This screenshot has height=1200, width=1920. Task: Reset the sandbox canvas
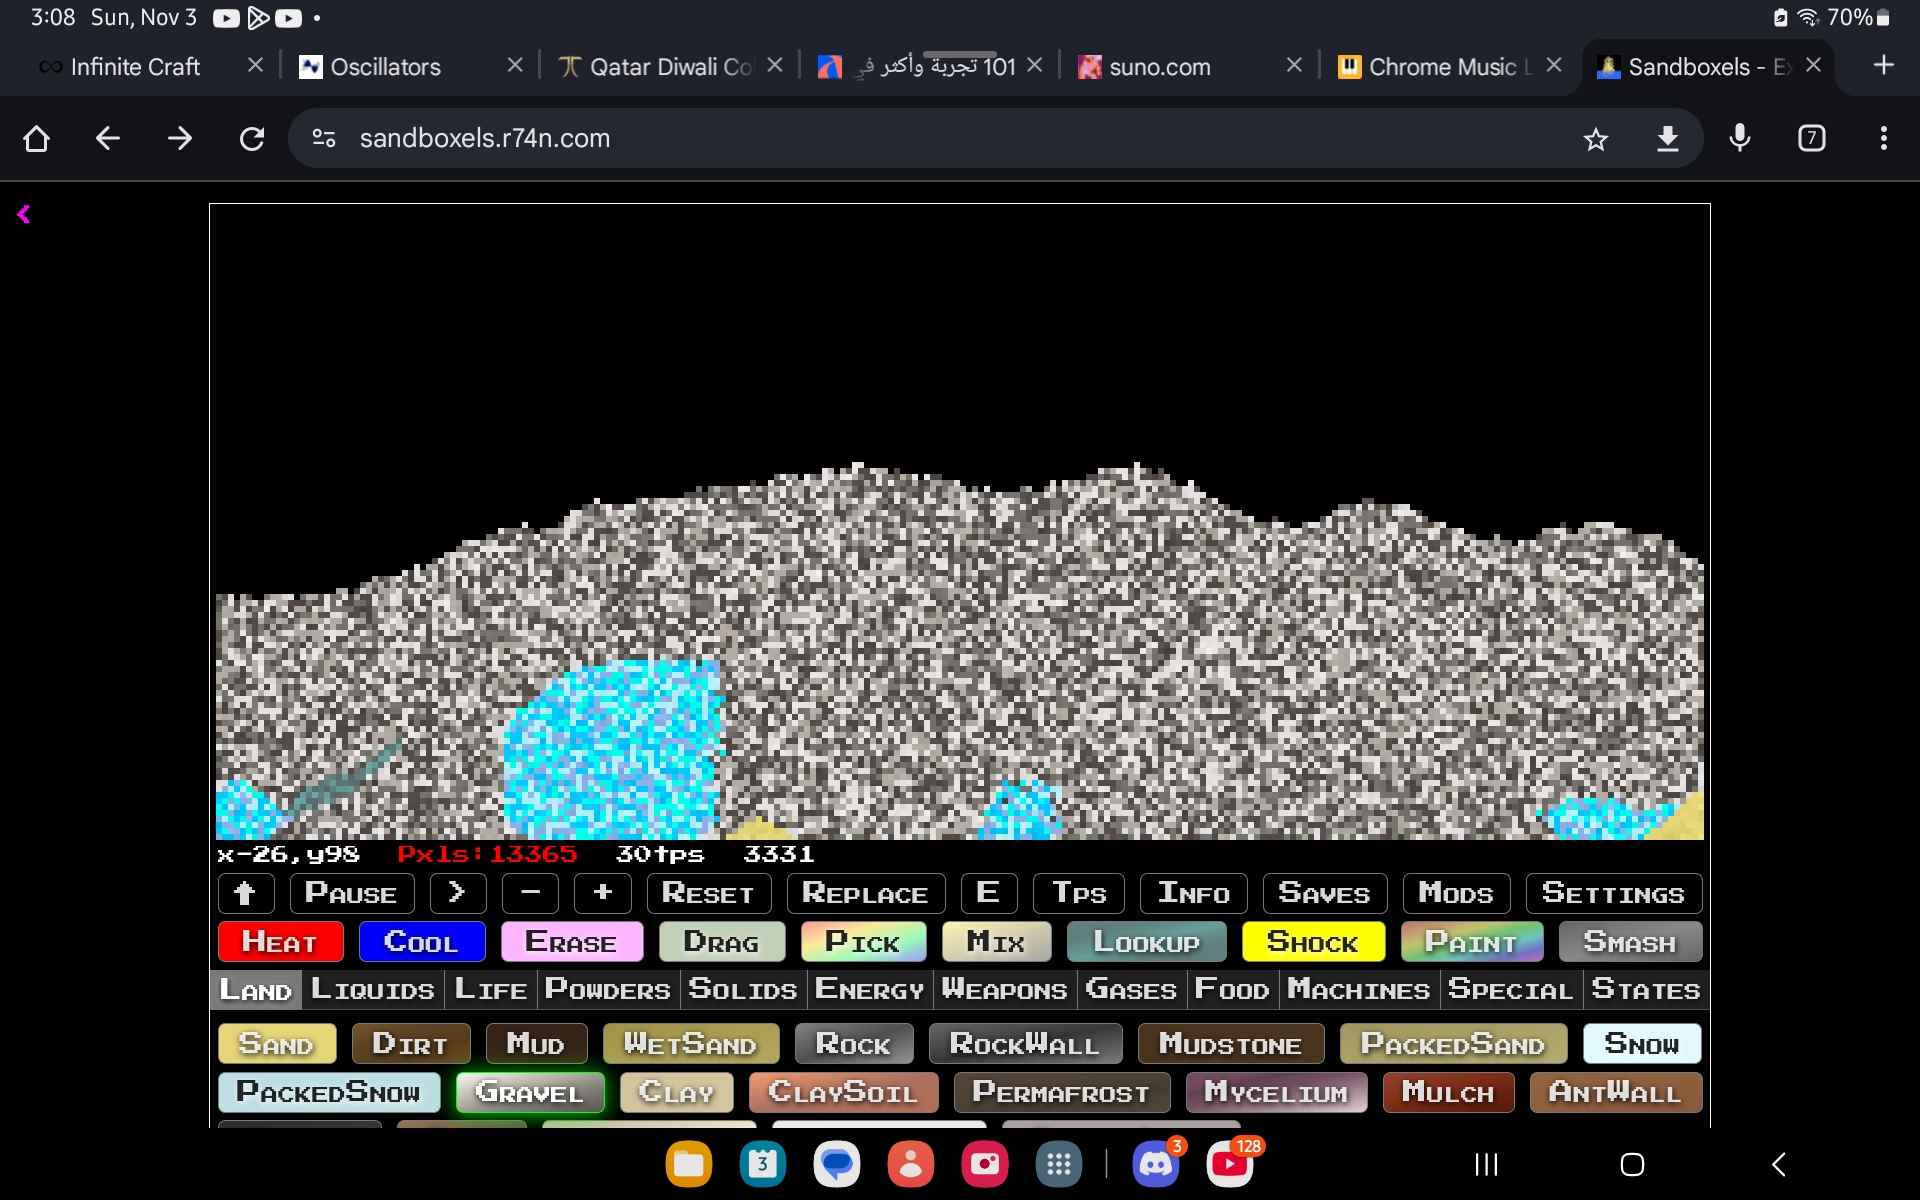[x=708, y=893]
